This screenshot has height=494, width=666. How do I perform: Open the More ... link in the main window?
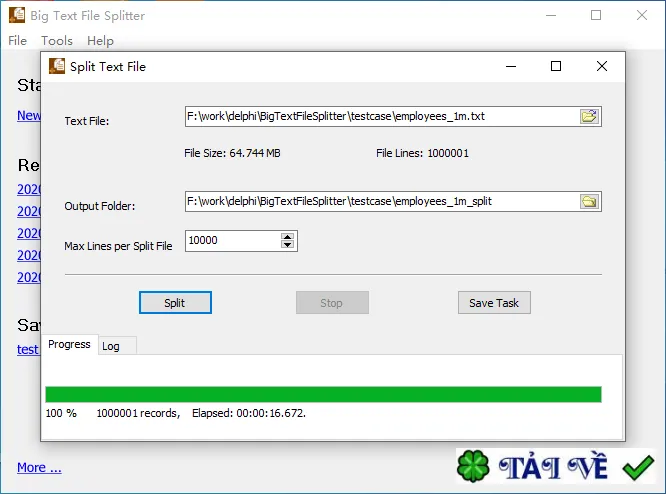pos(39,468)
